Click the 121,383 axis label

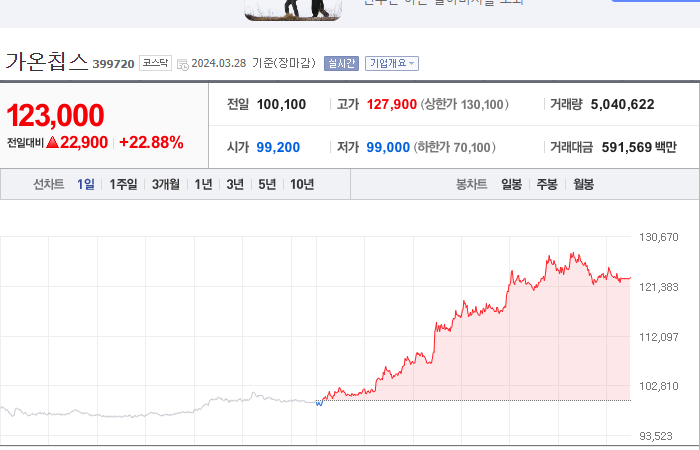point(658,287)
